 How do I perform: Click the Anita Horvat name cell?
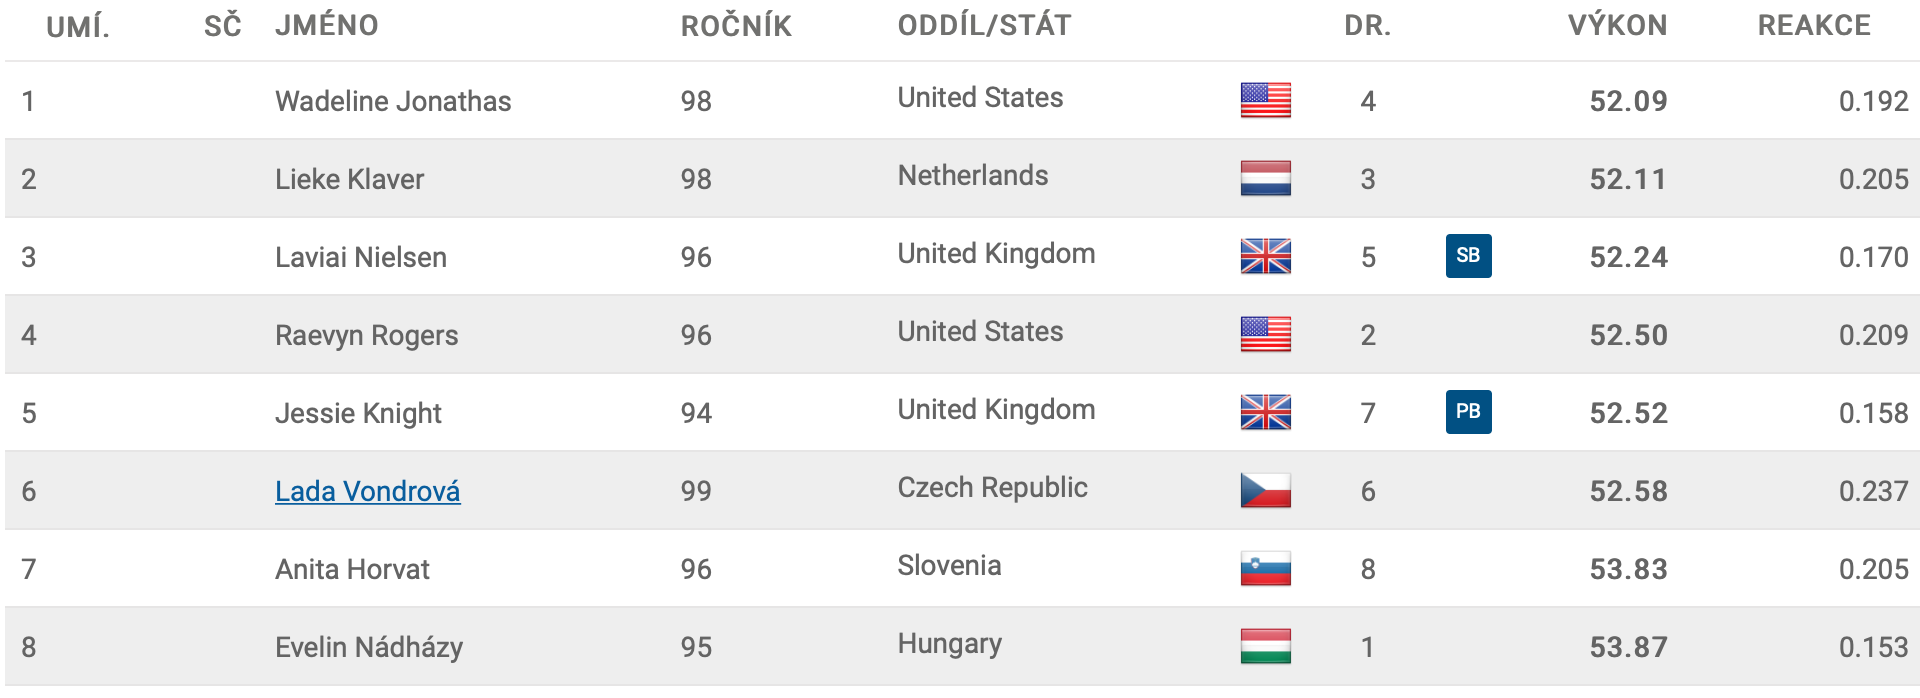352,569
